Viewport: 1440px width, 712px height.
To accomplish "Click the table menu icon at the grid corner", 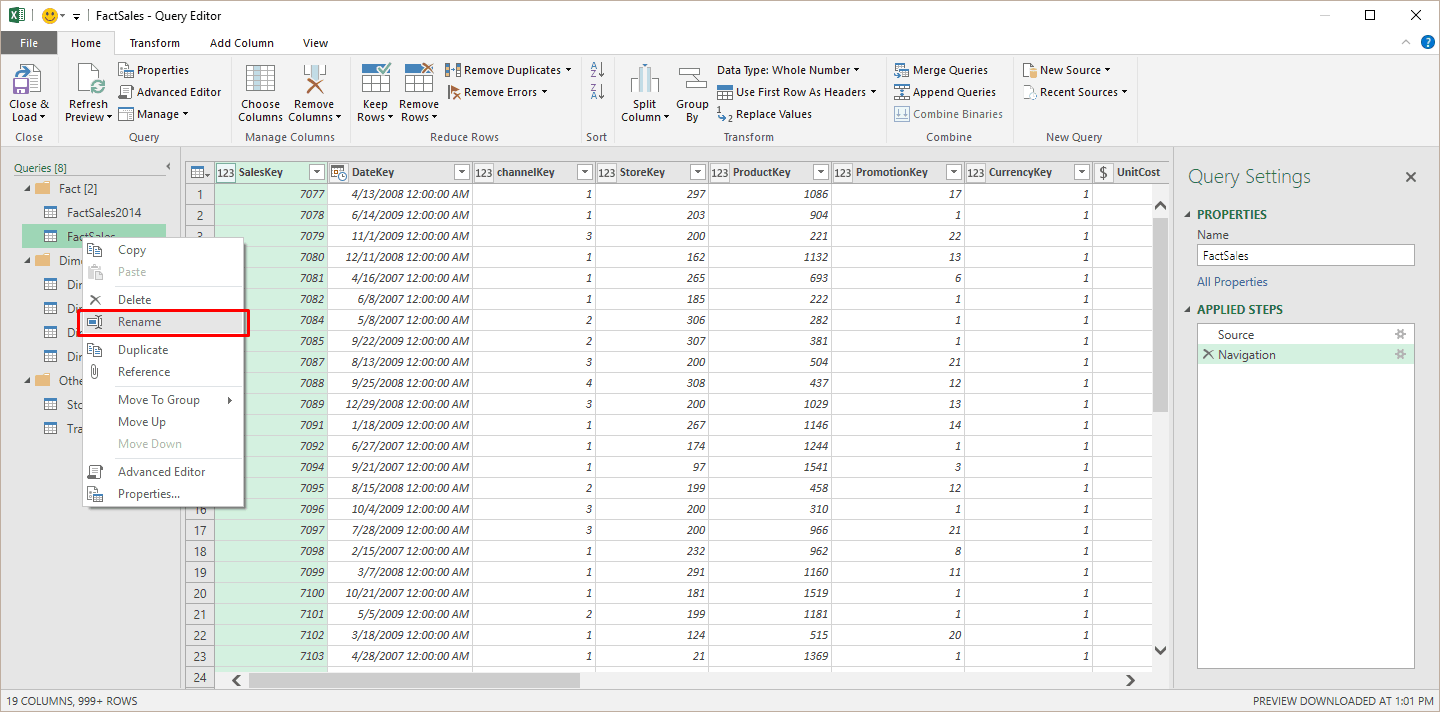I will 199,172.
